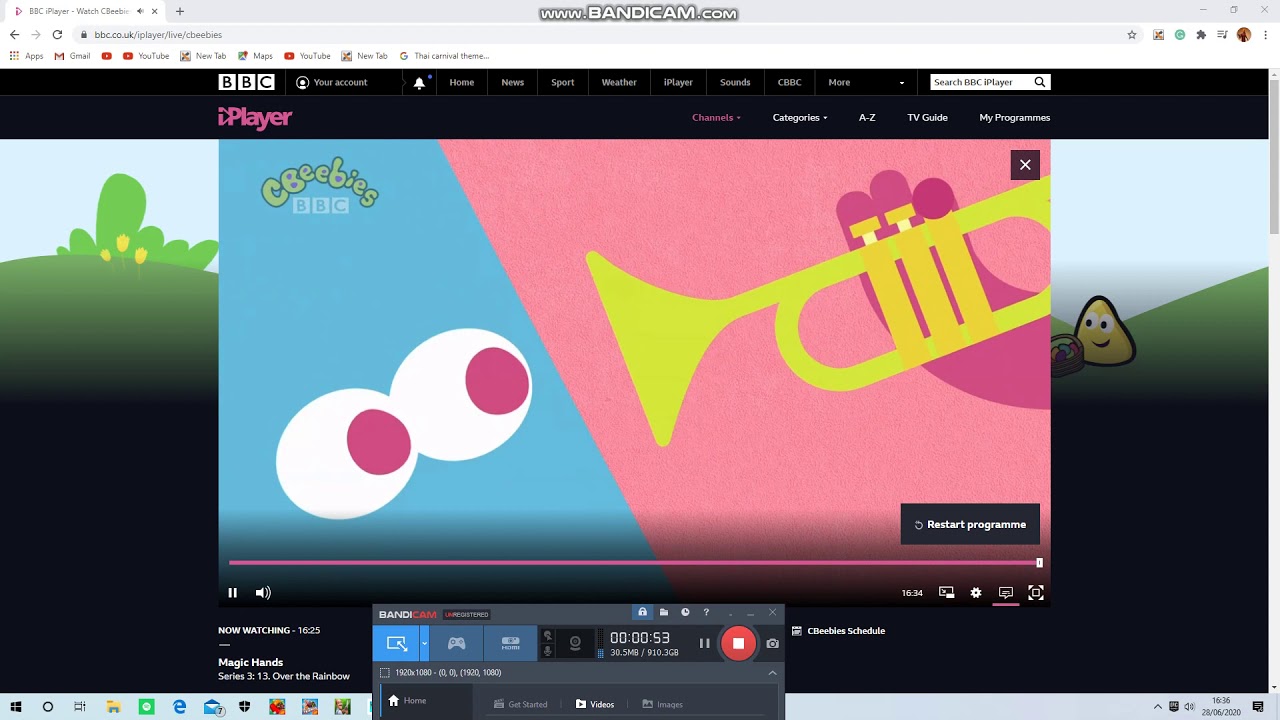The width and height of the screenshot is (1280, 720).
Task: Open My Programmes
Action: [1014, 117]
